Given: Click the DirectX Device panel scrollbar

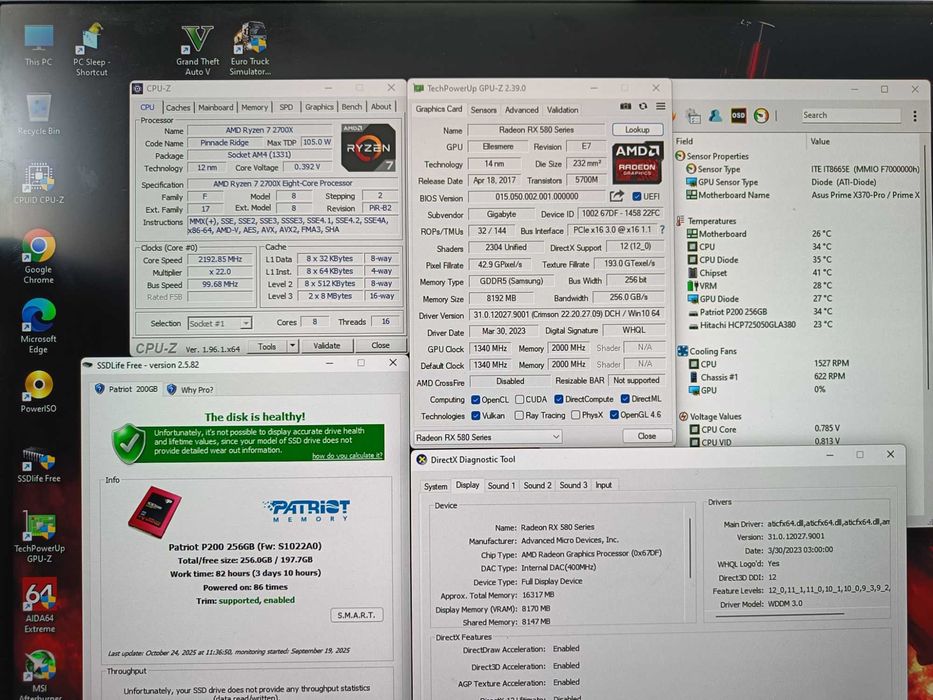Looking at the screenshot, I should click(x=690, y=548).
